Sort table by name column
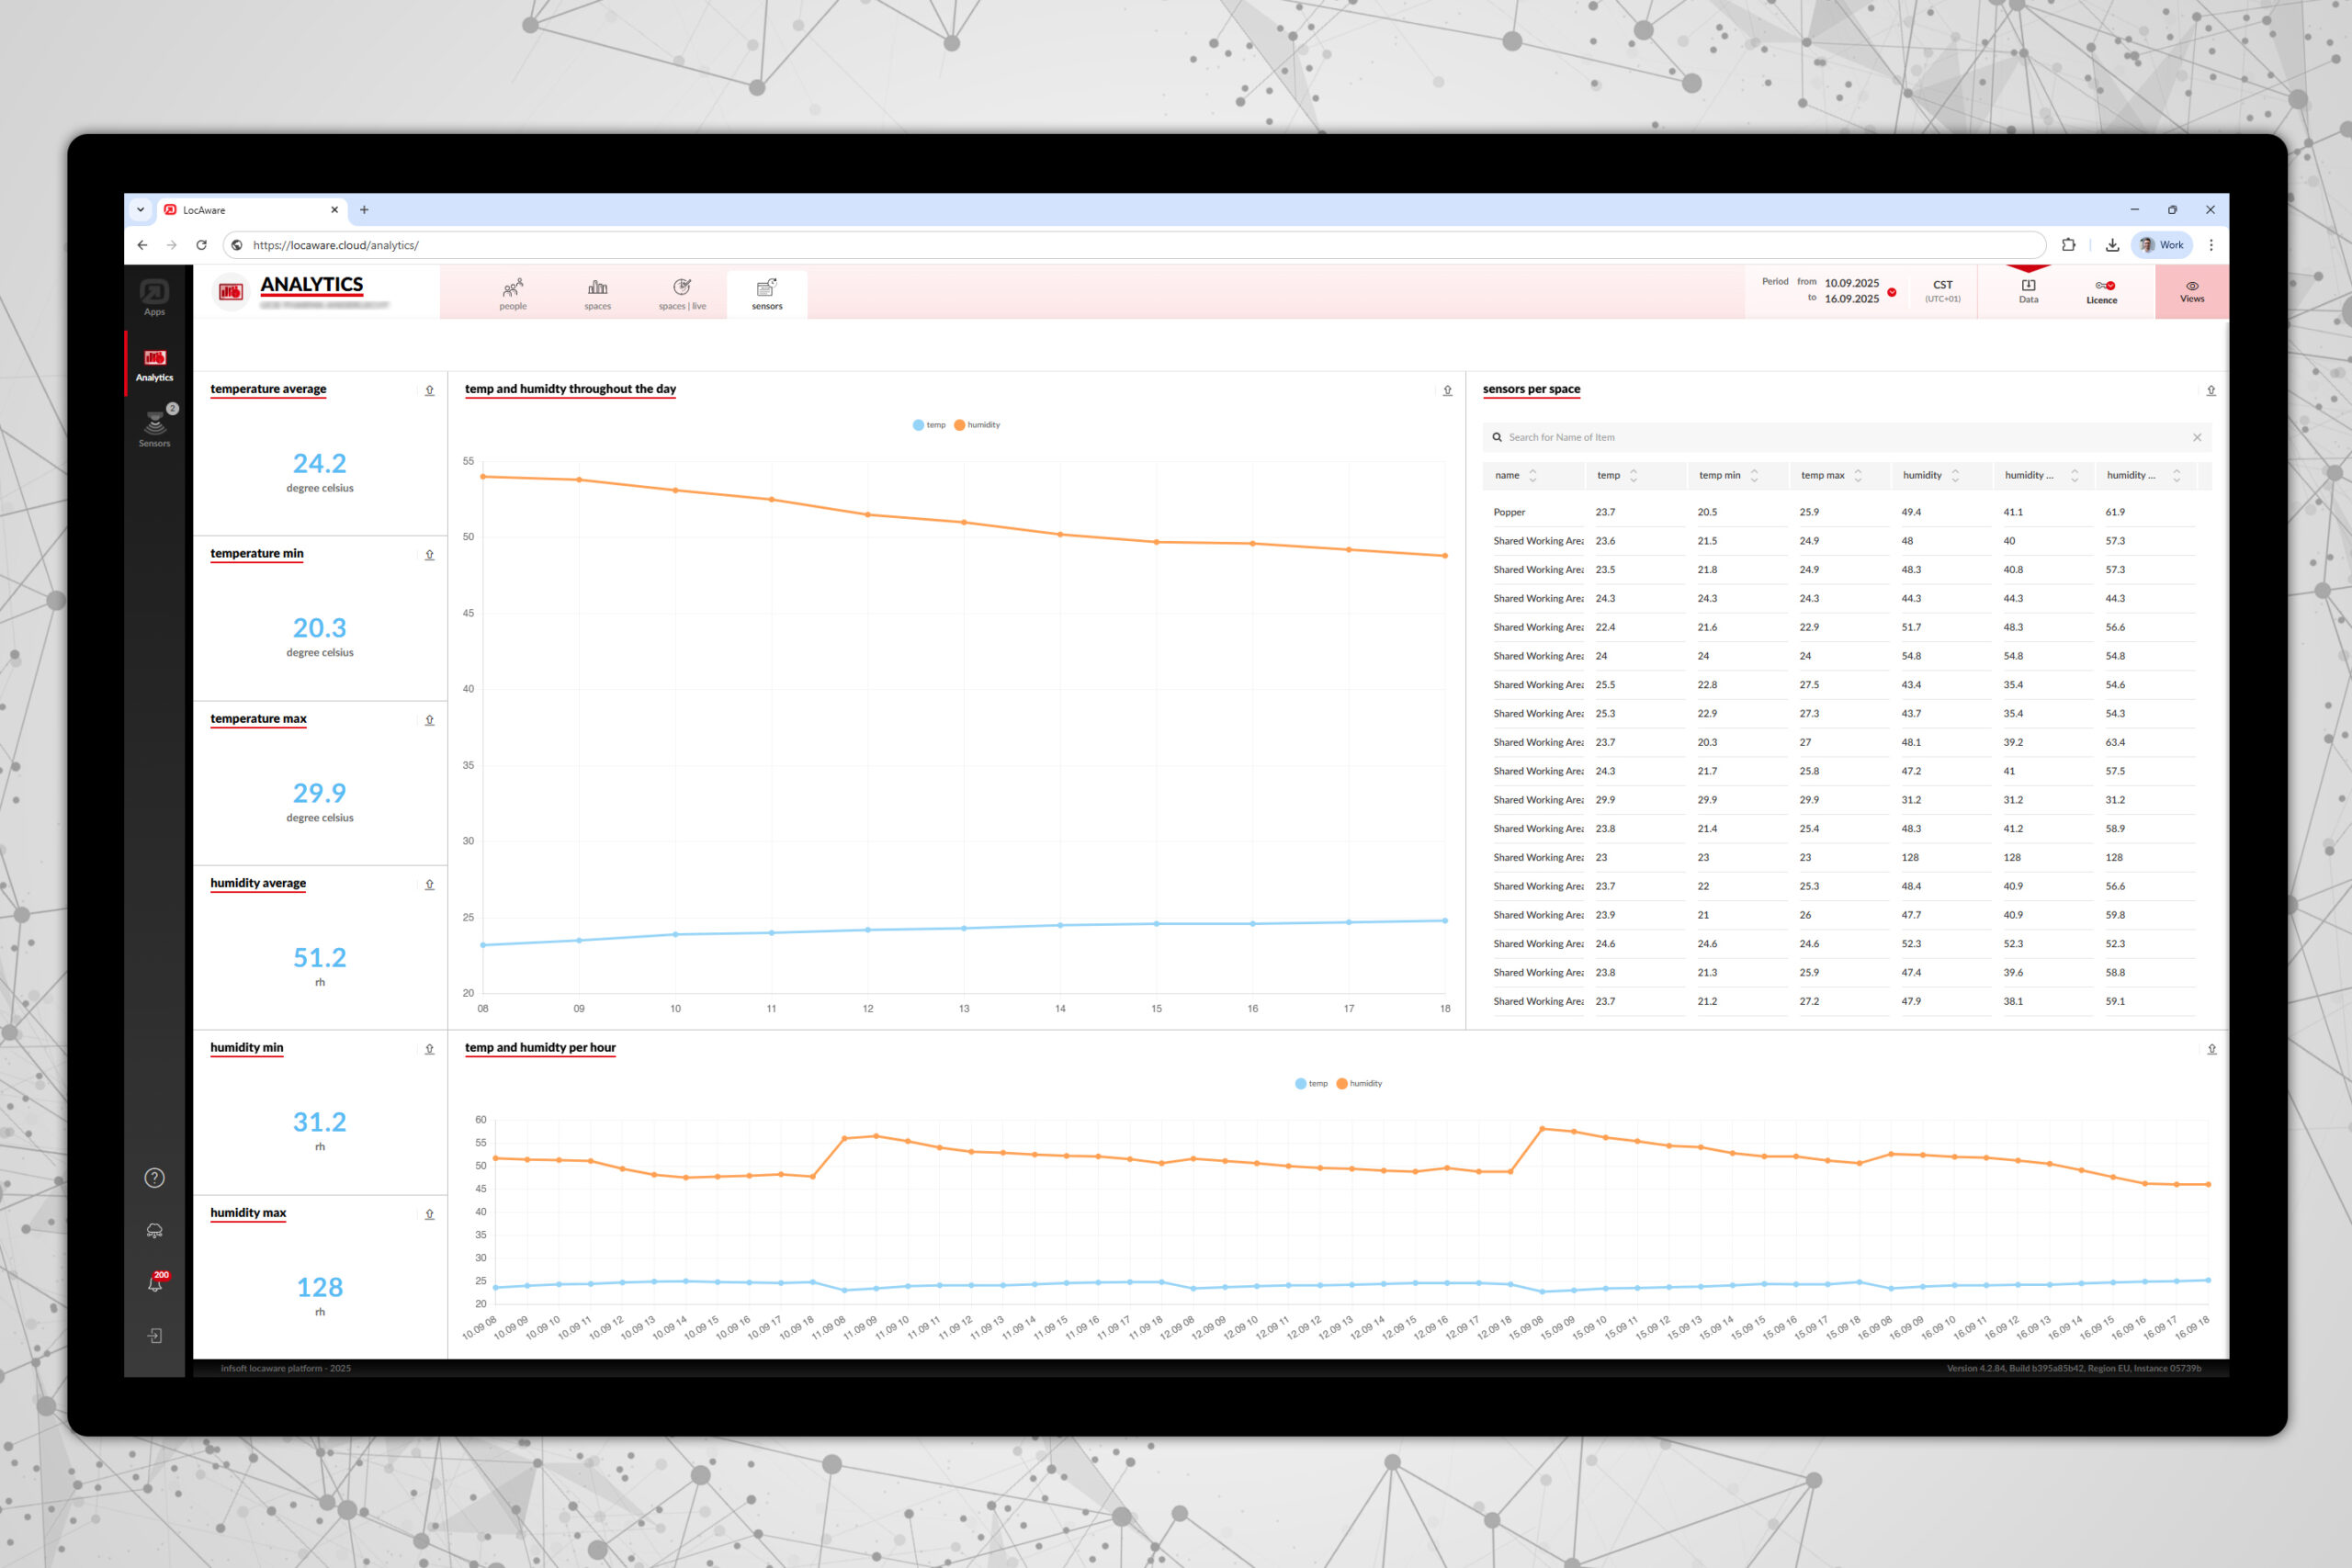 click(x=1533, y=476)
